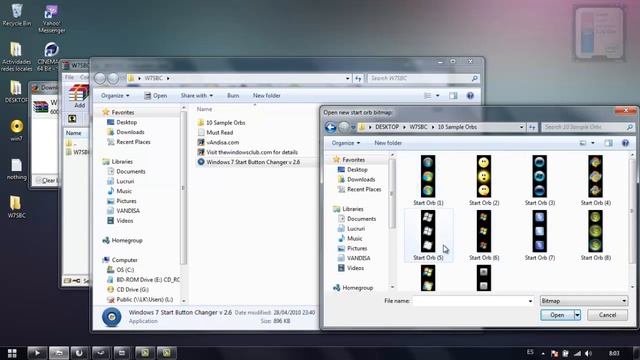Click the File name input field

[469, 301]
